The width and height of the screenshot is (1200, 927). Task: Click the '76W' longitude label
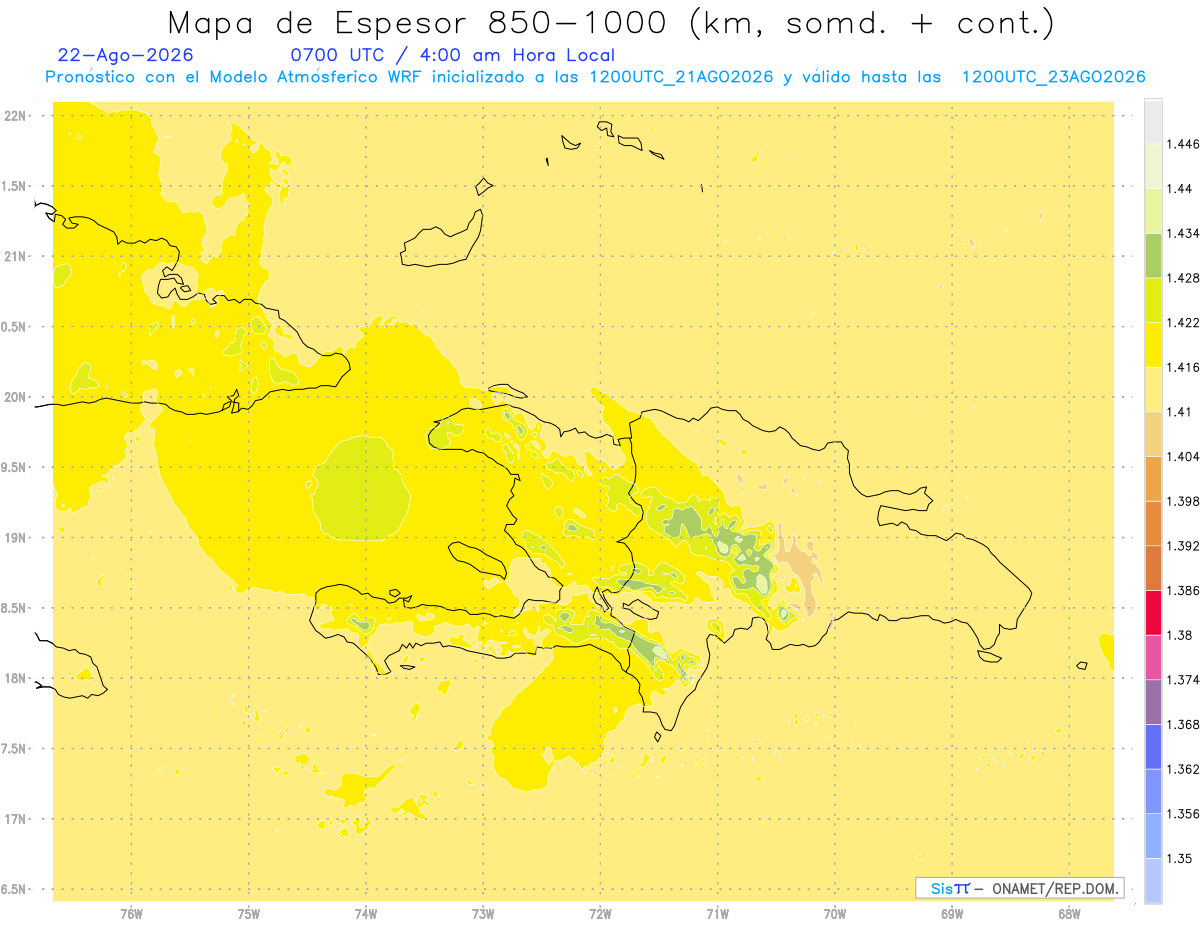click(x=131, y=913)
